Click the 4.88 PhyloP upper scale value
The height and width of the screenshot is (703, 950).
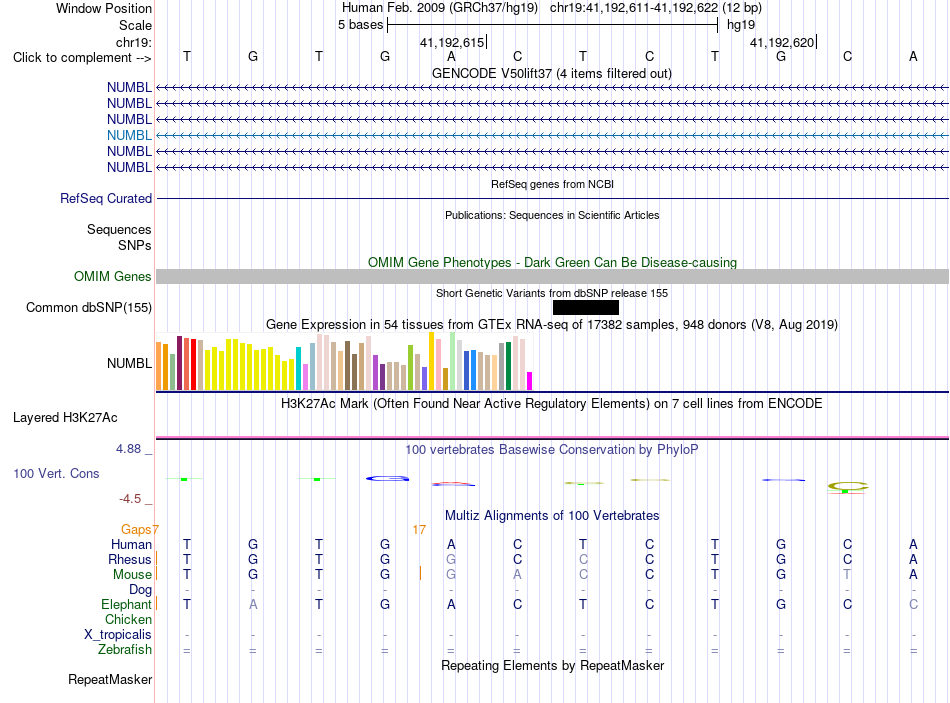coord(128,449)
